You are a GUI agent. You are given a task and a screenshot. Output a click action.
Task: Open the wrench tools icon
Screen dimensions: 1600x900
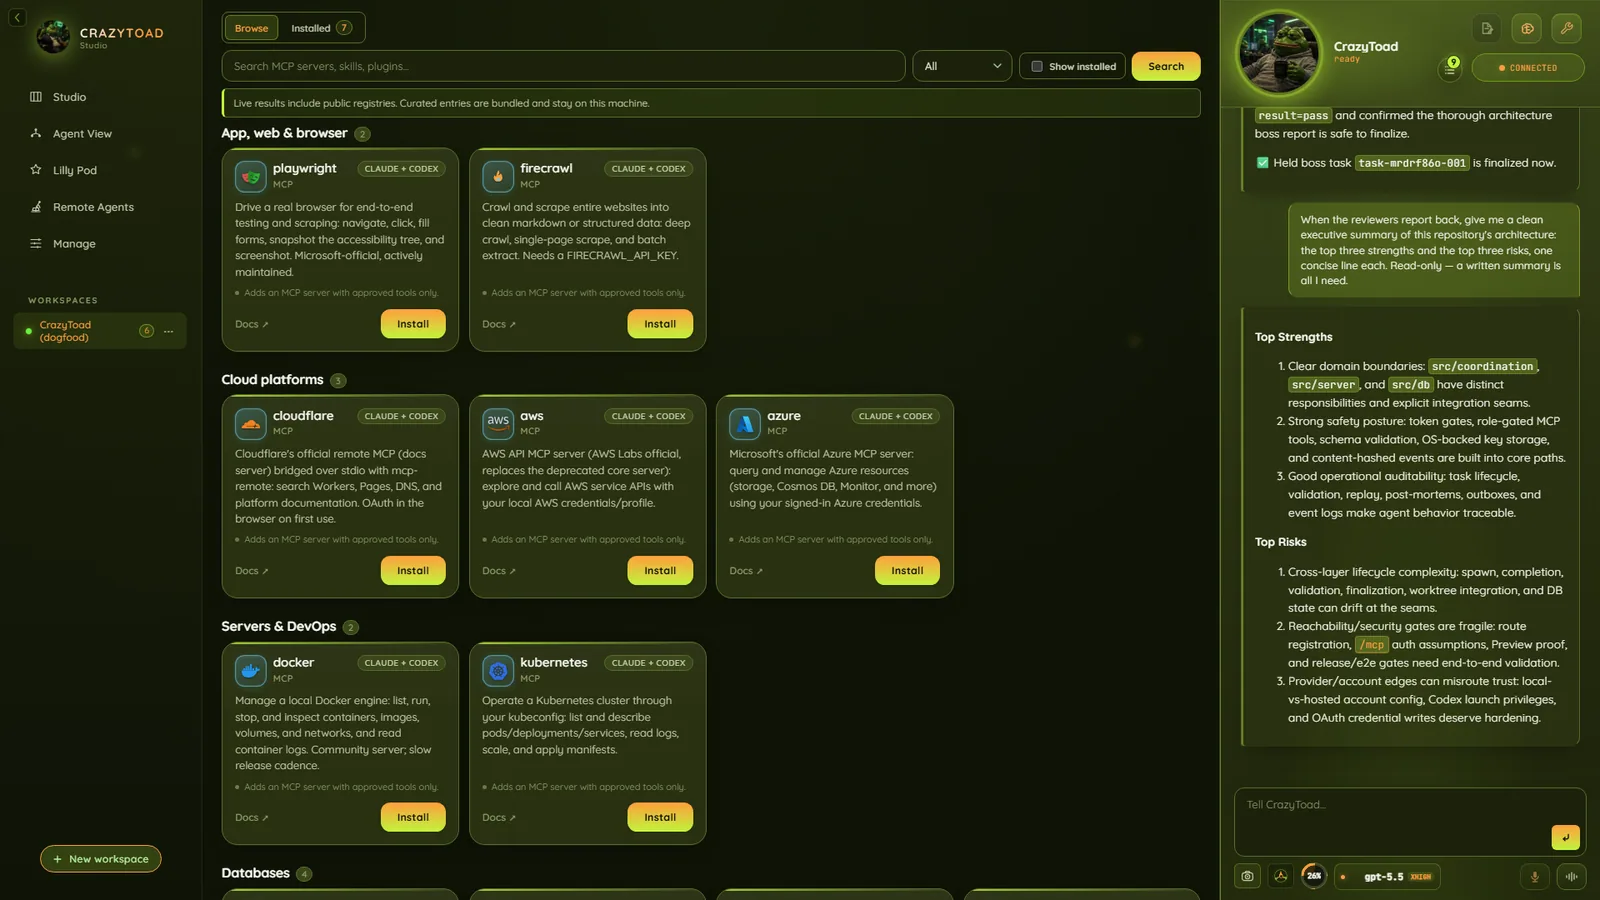1567,29
